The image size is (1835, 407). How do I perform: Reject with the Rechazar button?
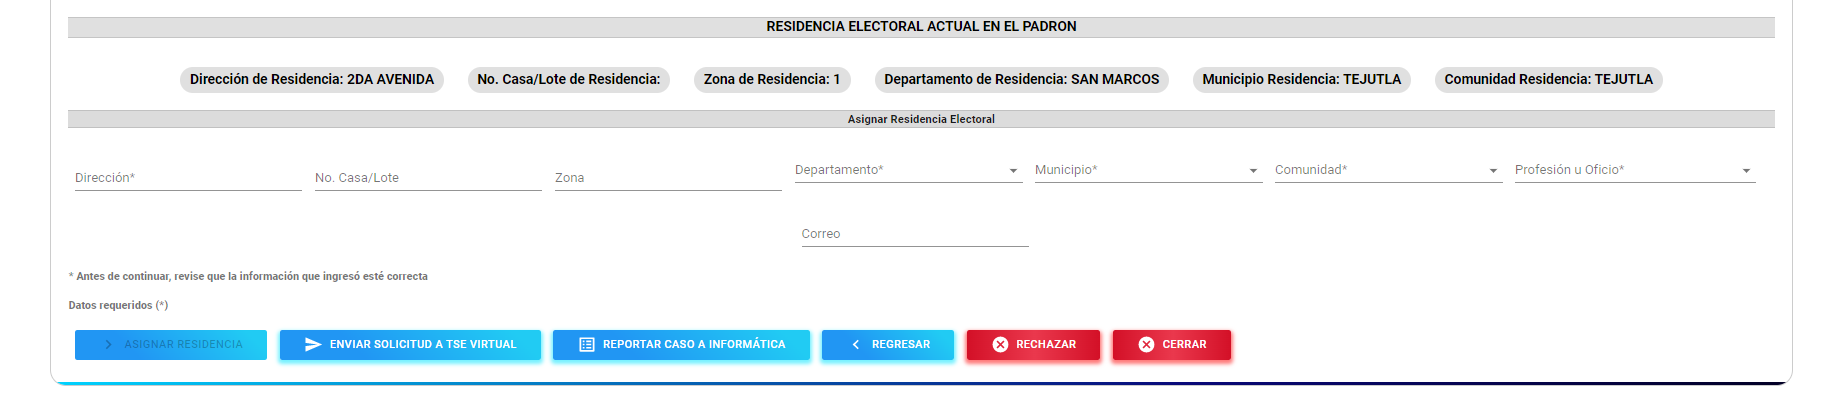[x=1033, y=344]
